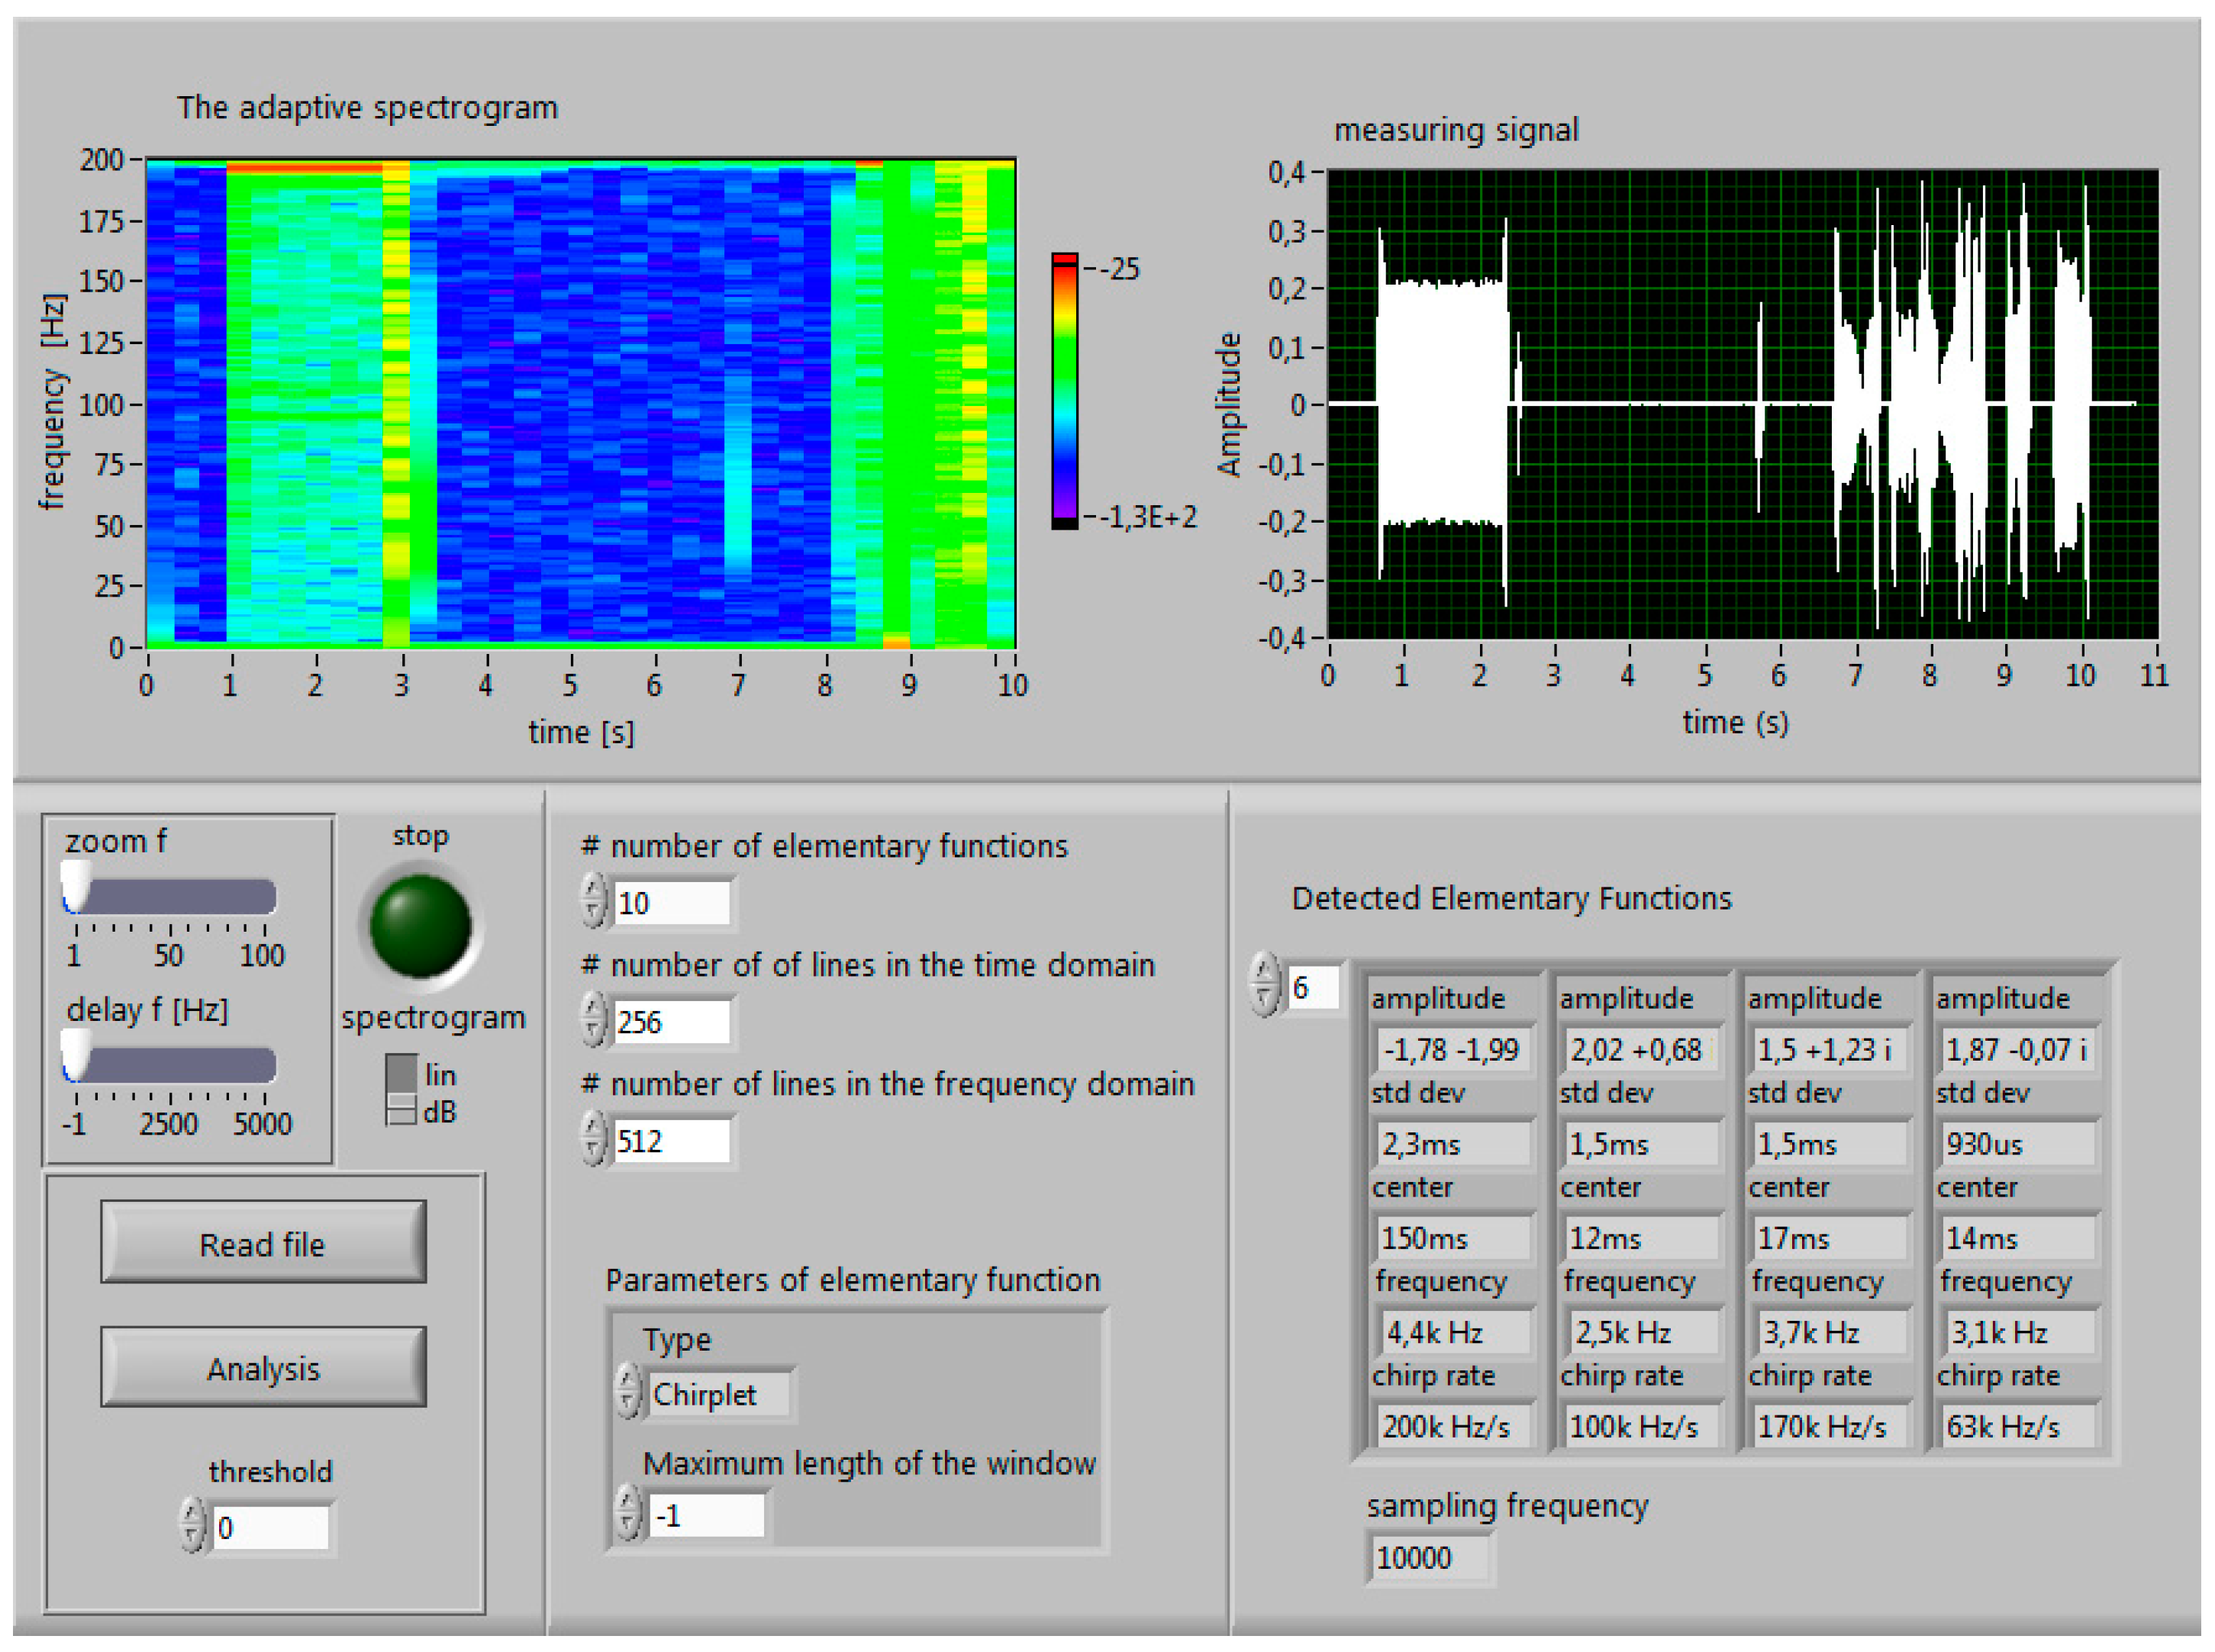Click the time domain lines stepper
Image resolution: width=2215 pixels, height=1652 pixels.
[x=593, y=1020]
